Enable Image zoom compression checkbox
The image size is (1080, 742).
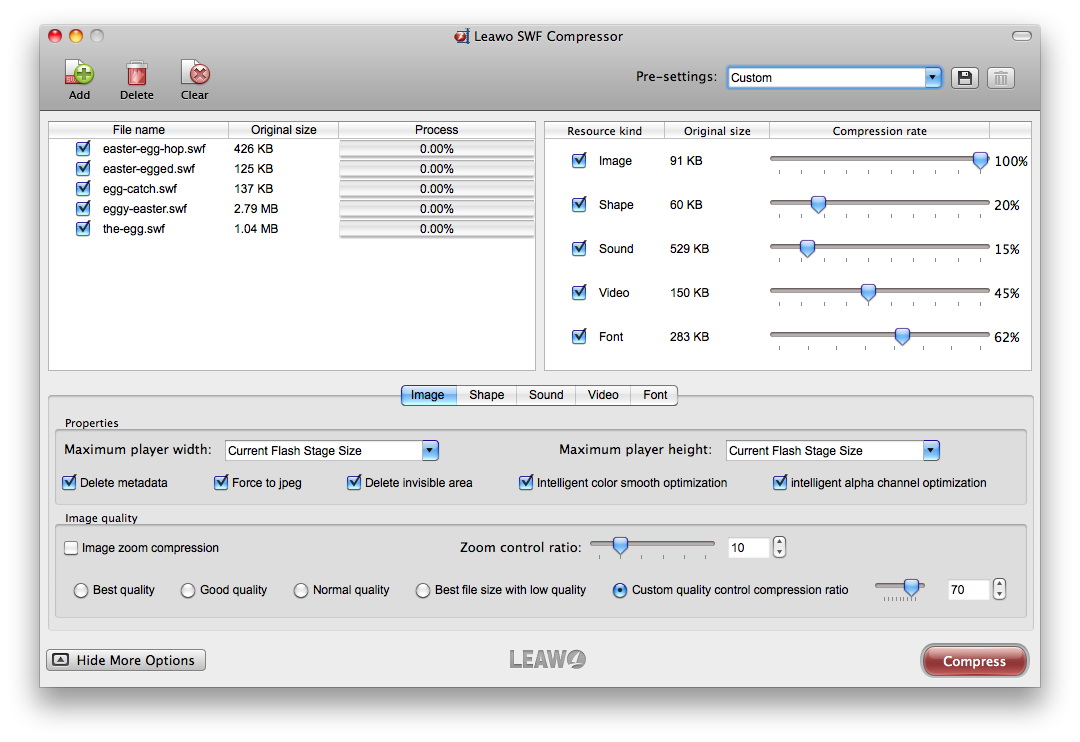pos(71,548)
